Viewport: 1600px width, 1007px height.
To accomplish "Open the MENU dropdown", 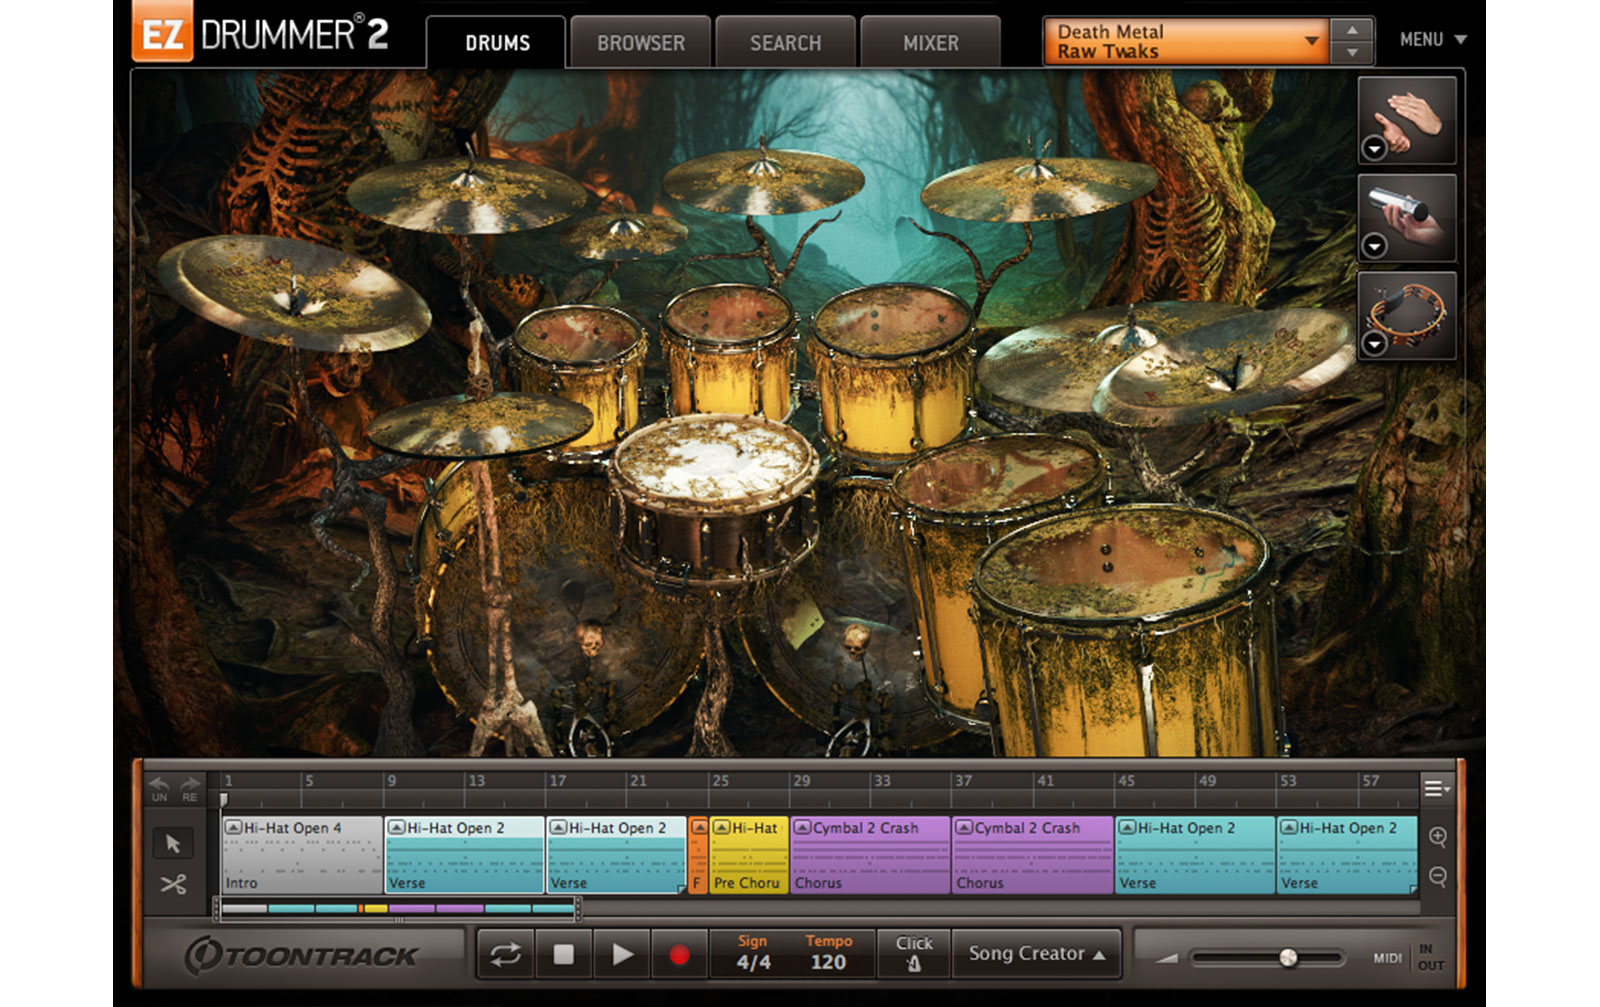I will (1433, 40).
